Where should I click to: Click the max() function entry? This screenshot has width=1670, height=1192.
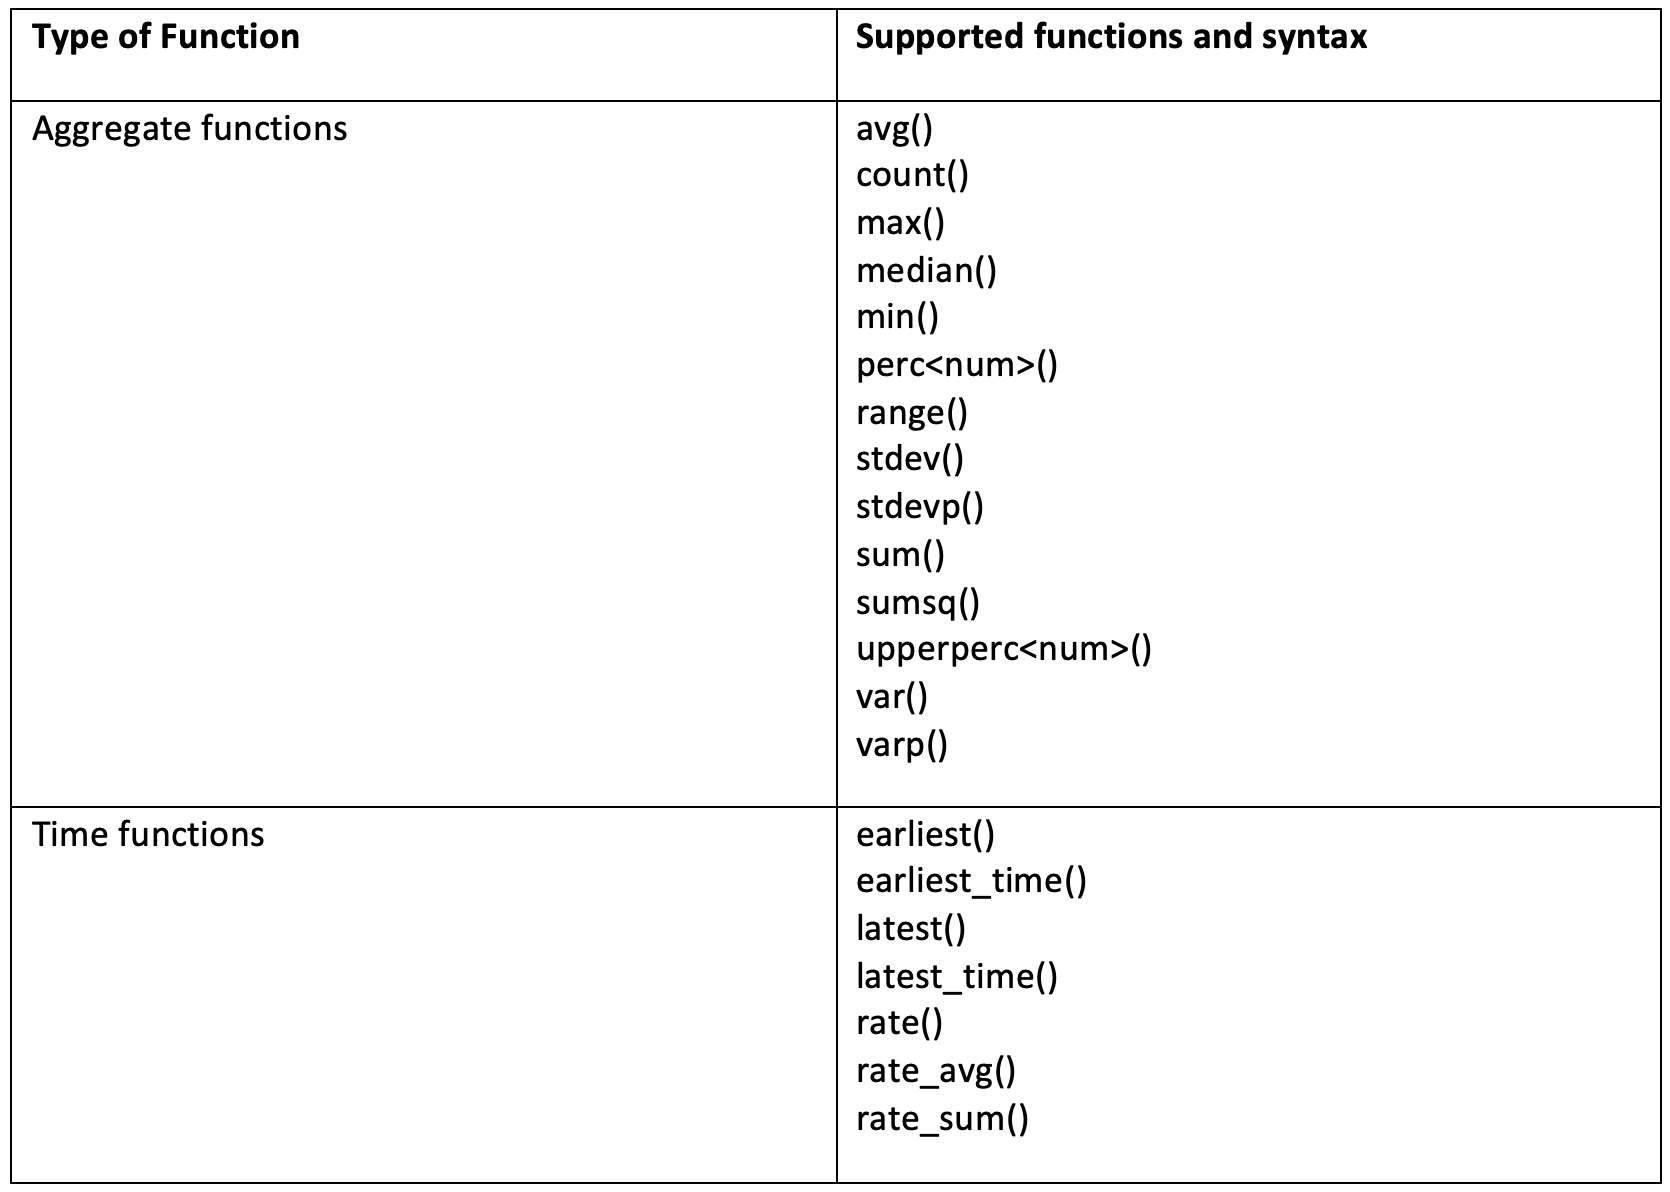(x=900, y=223)
